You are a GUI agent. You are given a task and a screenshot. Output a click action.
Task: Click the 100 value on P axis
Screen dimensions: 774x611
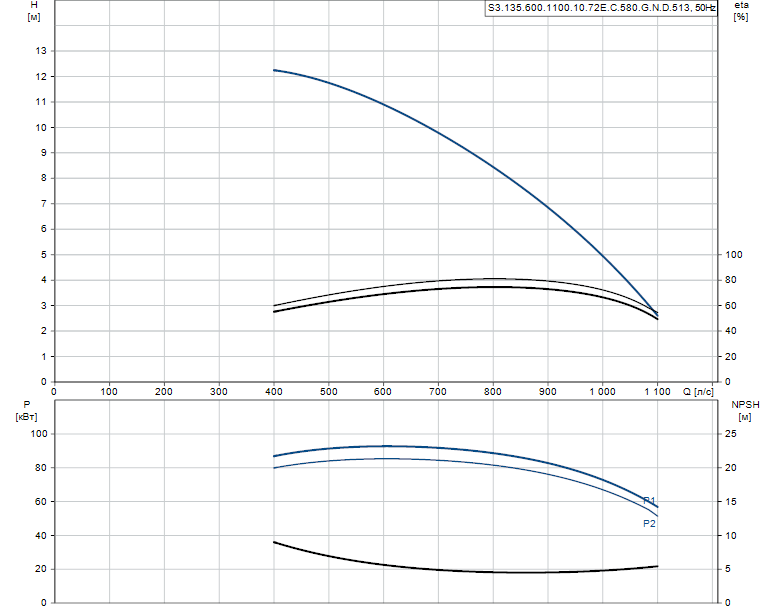(x=39, y=434)
